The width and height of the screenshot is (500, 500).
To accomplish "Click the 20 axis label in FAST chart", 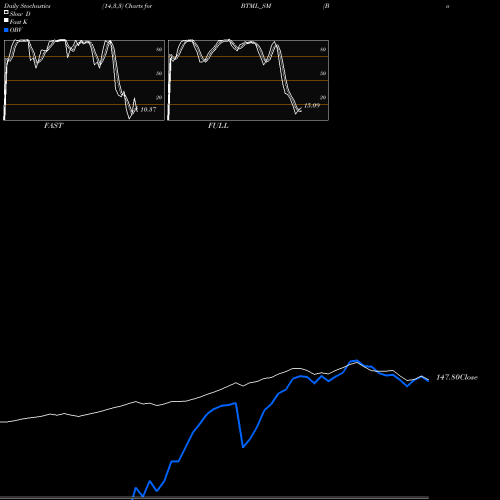I will pos(159,97).
